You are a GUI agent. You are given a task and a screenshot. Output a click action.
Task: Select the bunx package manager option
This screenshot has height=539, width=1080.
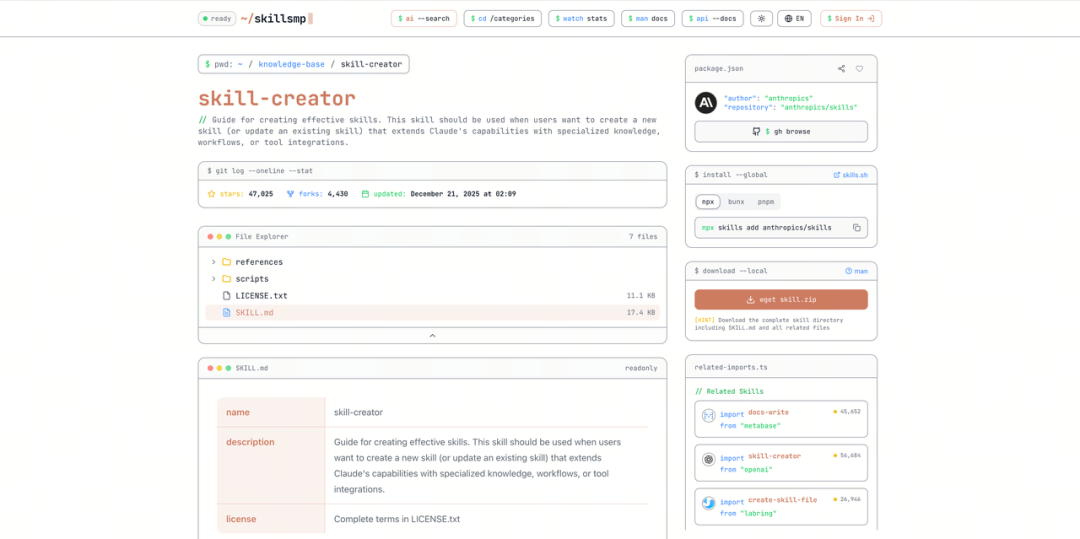pos(735,201)
